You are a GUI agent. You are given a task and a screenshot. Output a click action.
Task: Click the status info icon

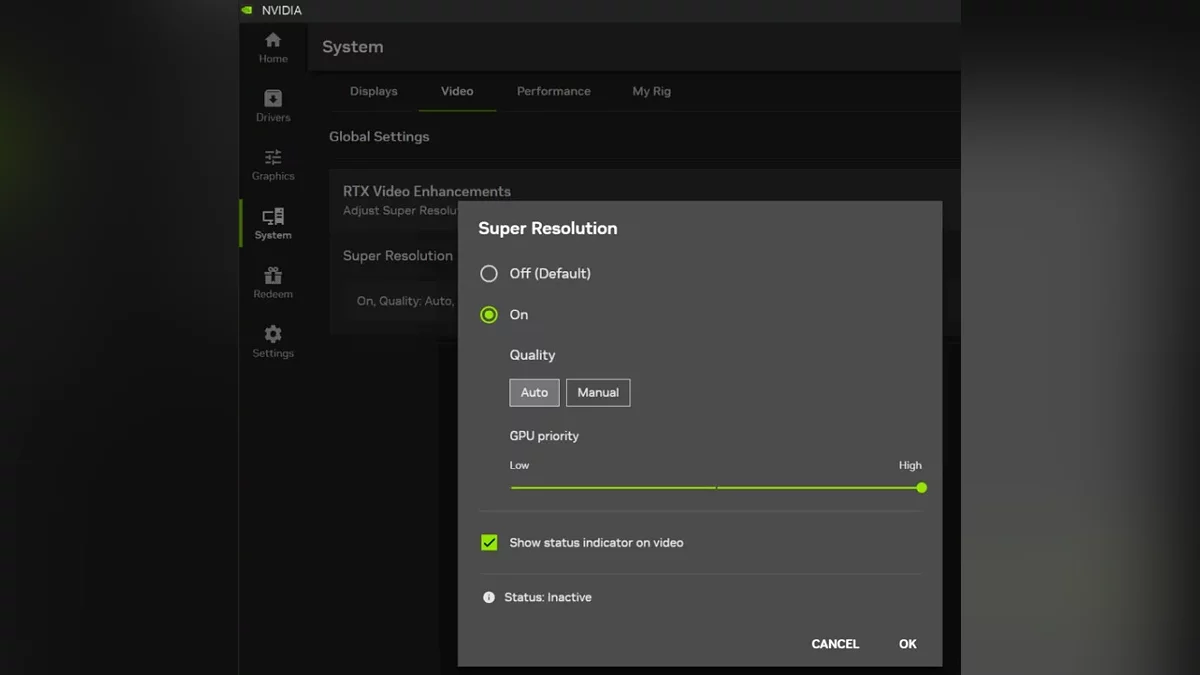tap(489, 597)
